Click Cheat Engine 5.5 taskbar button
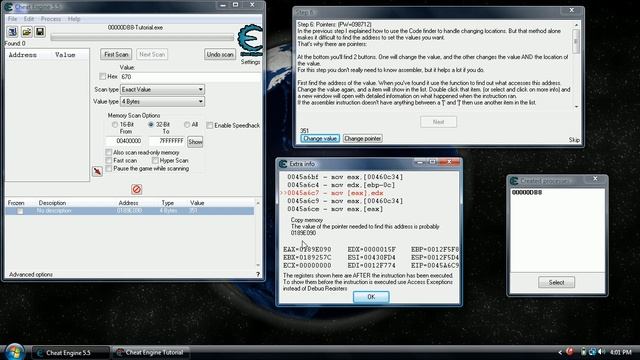This screenshot has width=640, height=360. [71, 353]
